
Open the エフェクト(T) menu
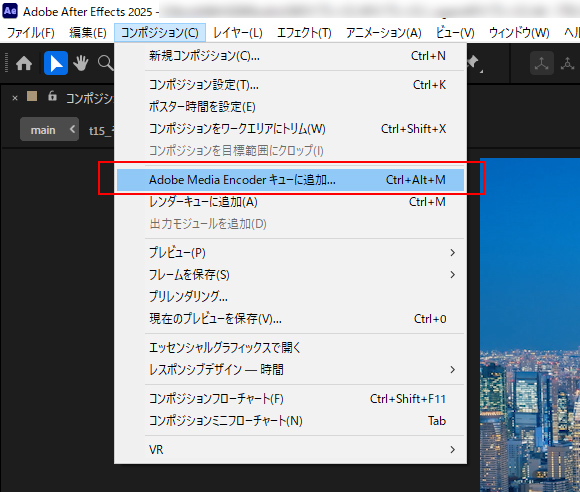click(x=304, y=33)
